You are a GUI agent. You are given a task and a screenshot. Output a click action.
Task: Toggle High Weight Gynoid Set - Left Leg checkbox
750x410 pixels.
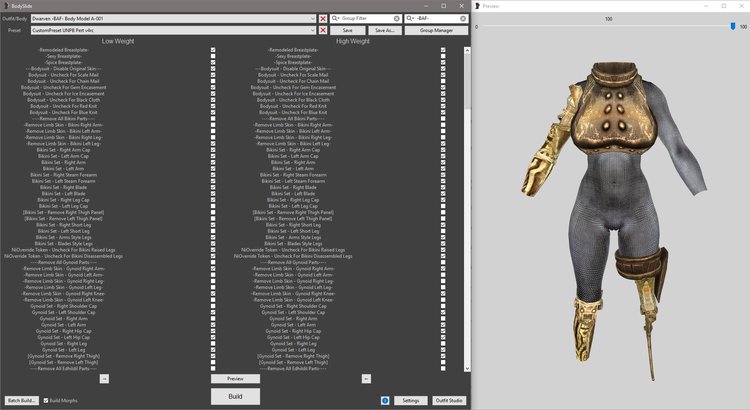pos(443,350)
